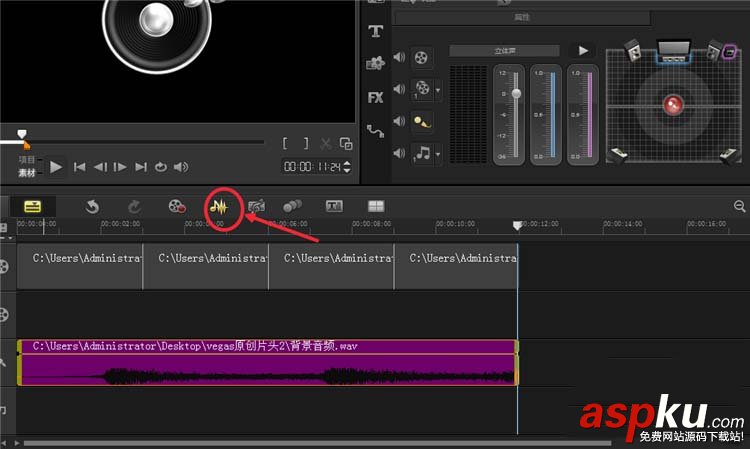This screenshot has width=750, height=449.
Task: Open the graphics library icon below the T
Action: 375,63
